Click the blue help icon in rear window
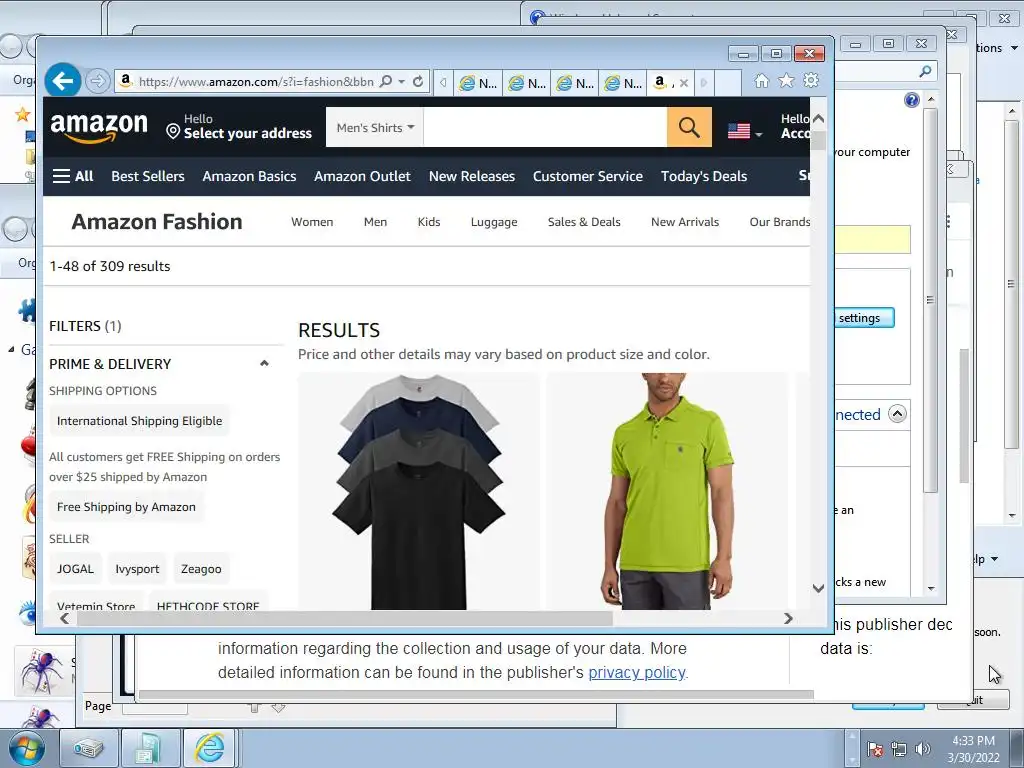Screen dimensions: 1024x768 [912, 100]
